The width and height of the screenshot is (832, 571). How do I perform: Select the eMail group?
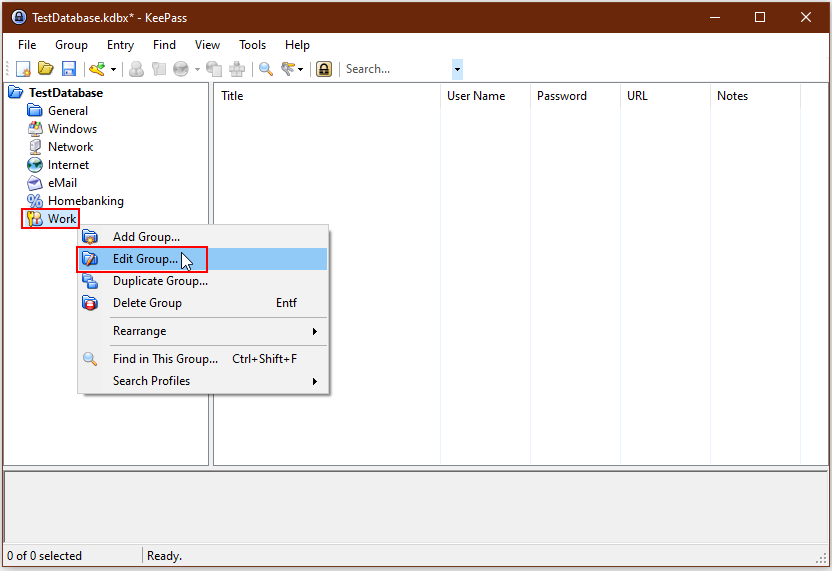[x=63, y=183]
